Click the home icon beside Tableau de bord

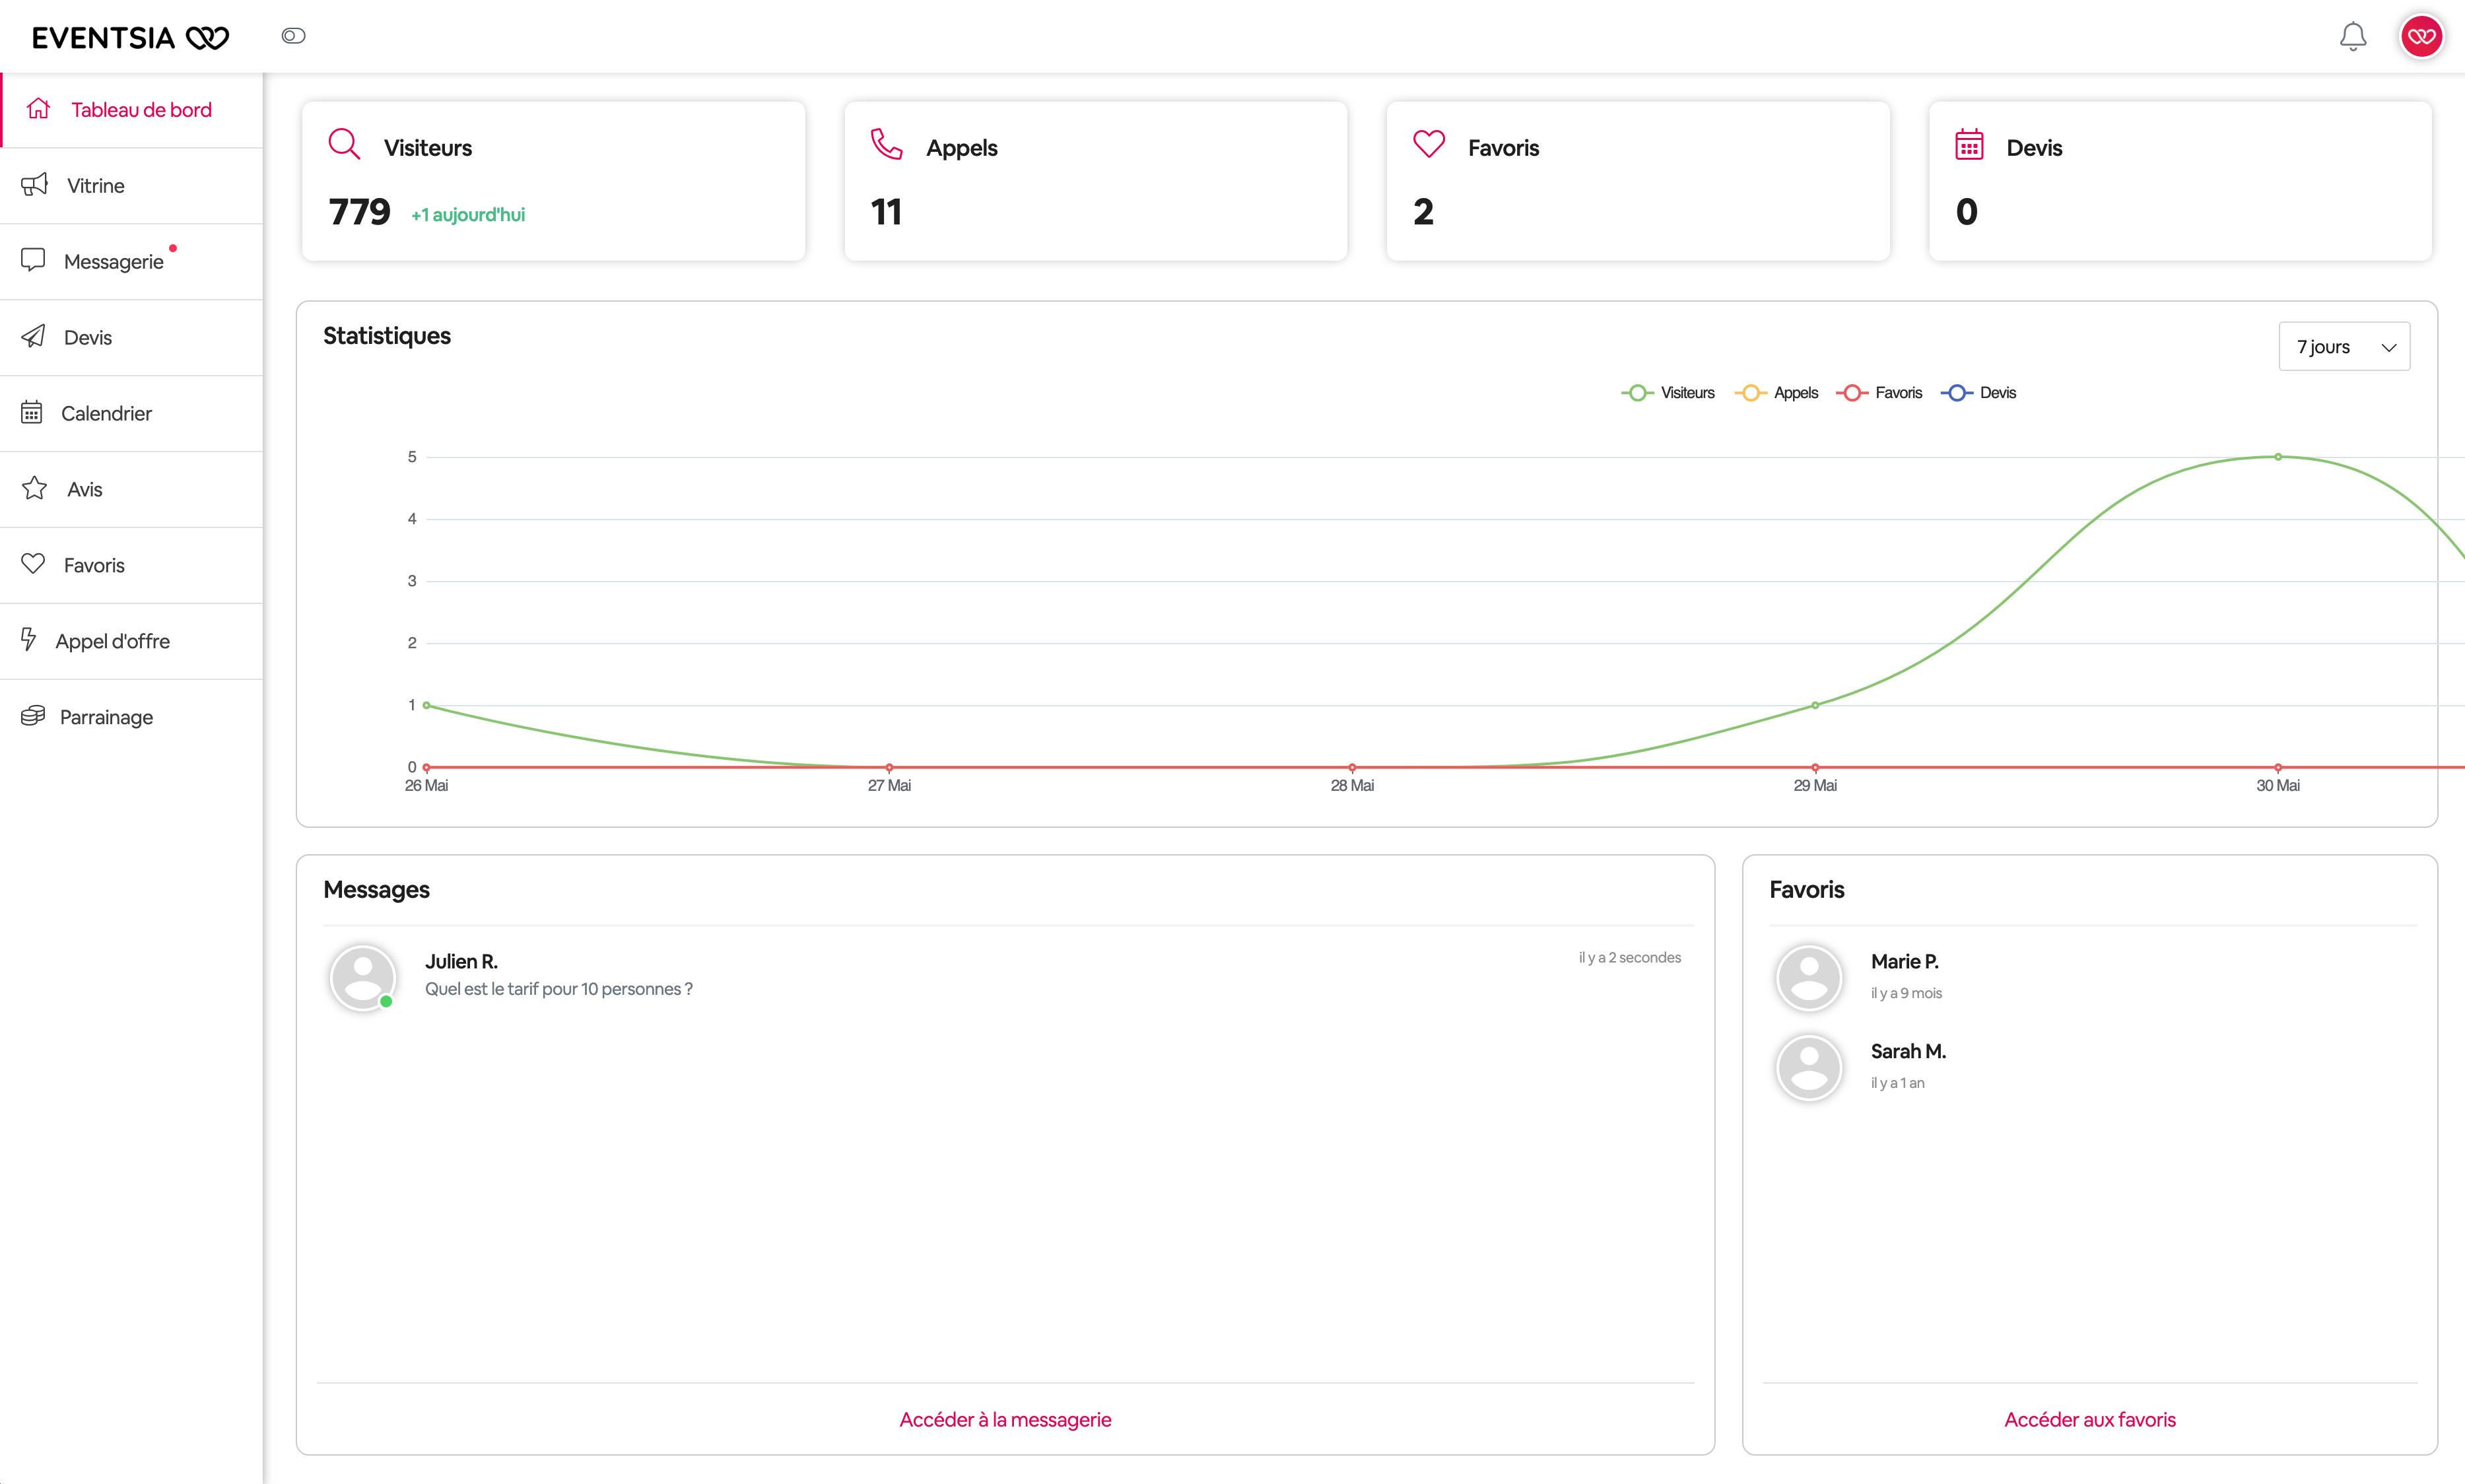pos(39,109)
